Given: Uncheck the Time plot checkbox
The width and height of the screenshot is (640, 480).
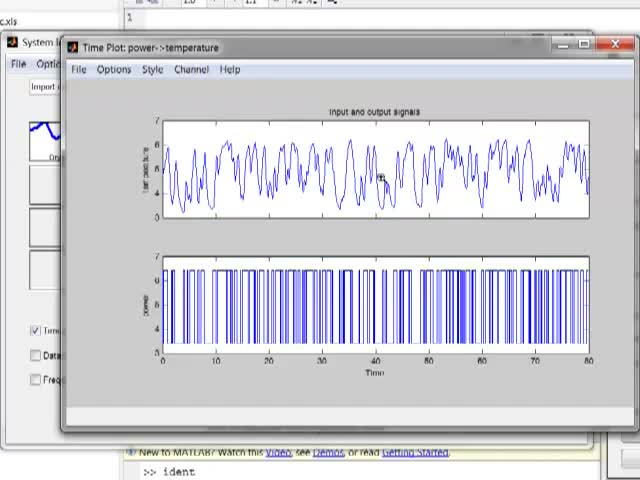Looking at the screenshot, I should (x=36, y=330).
